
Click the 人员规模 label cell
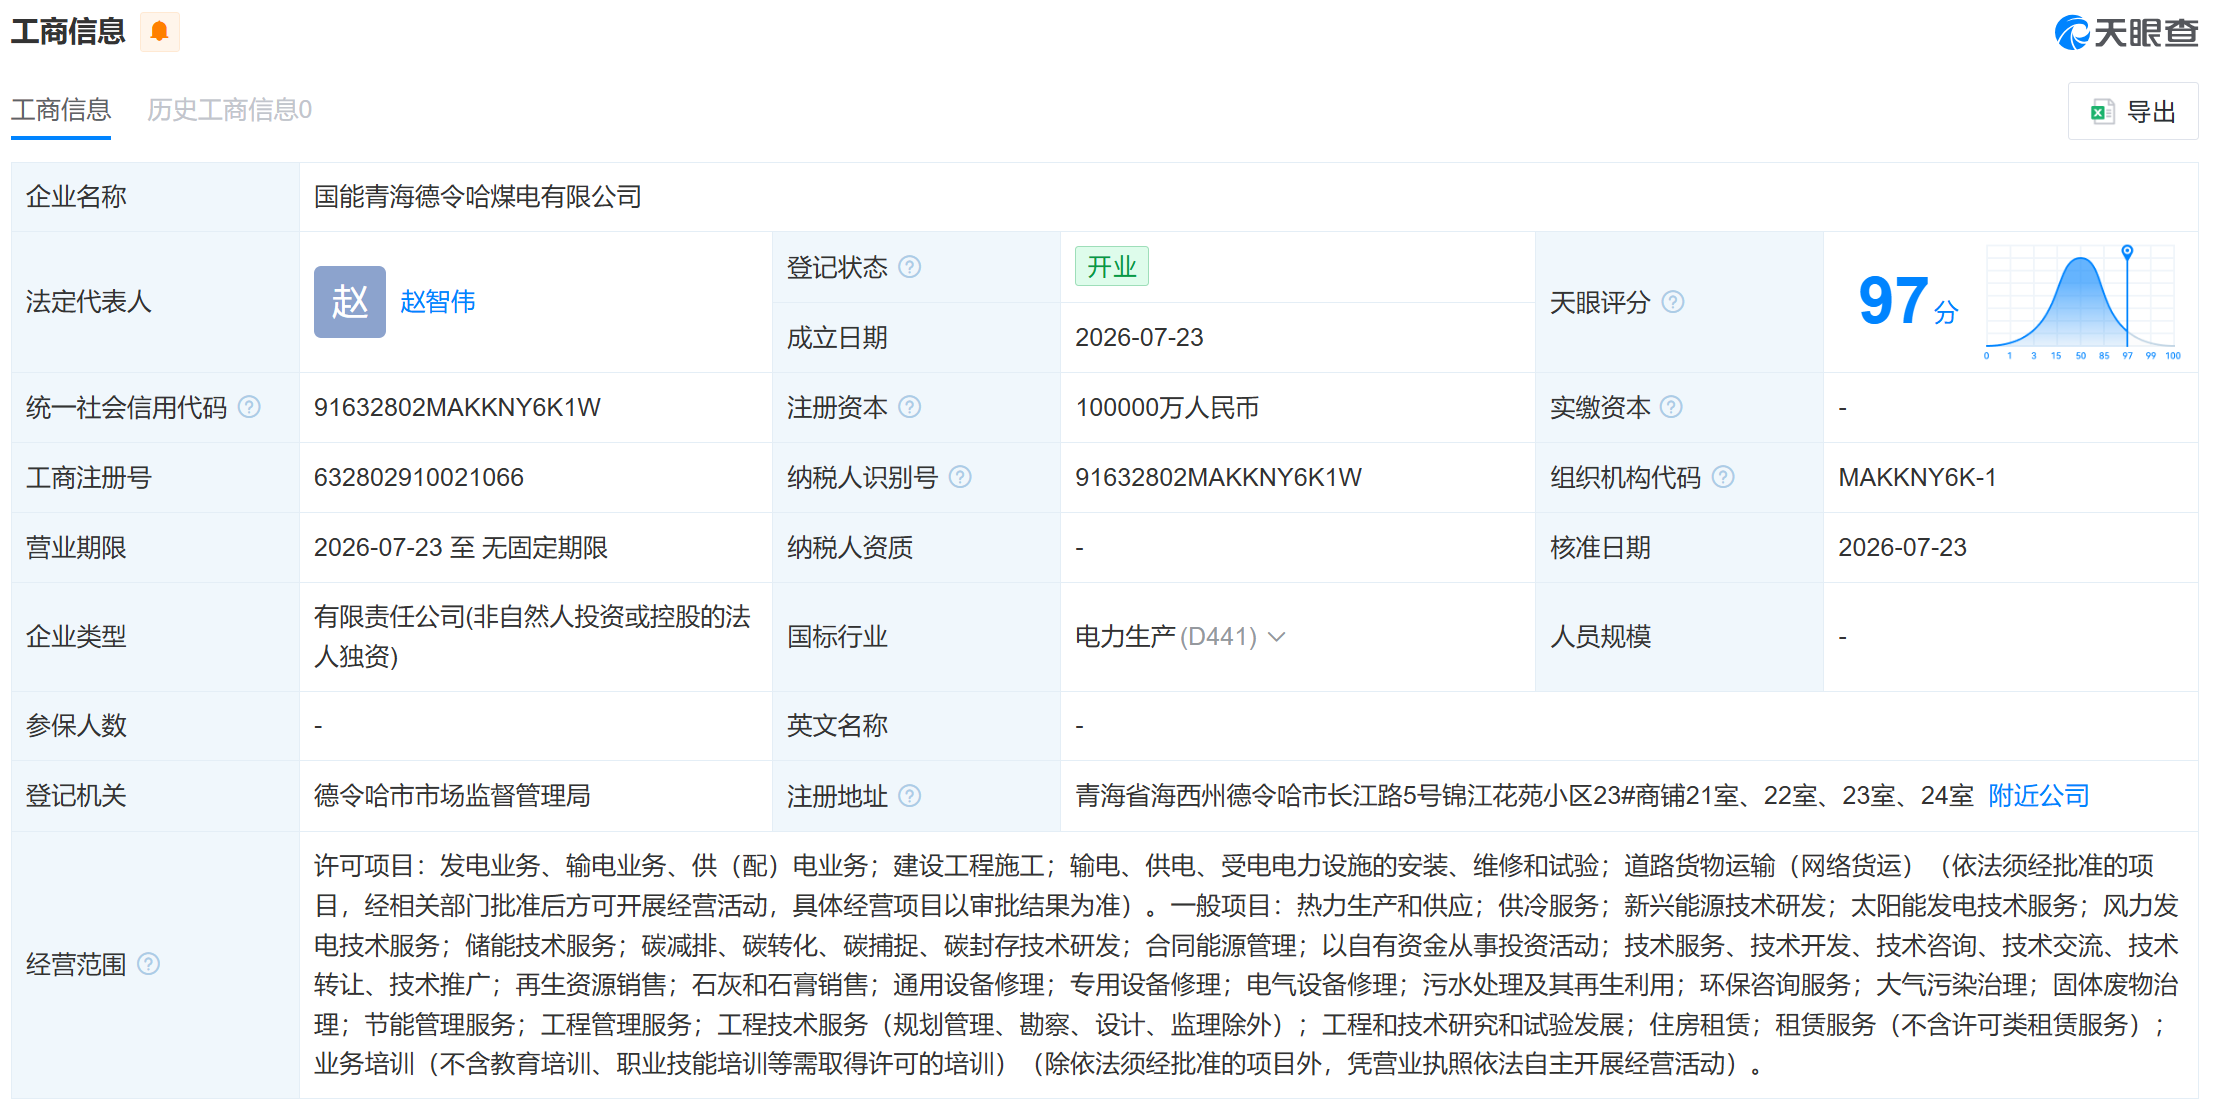[x=1679, y=637]
